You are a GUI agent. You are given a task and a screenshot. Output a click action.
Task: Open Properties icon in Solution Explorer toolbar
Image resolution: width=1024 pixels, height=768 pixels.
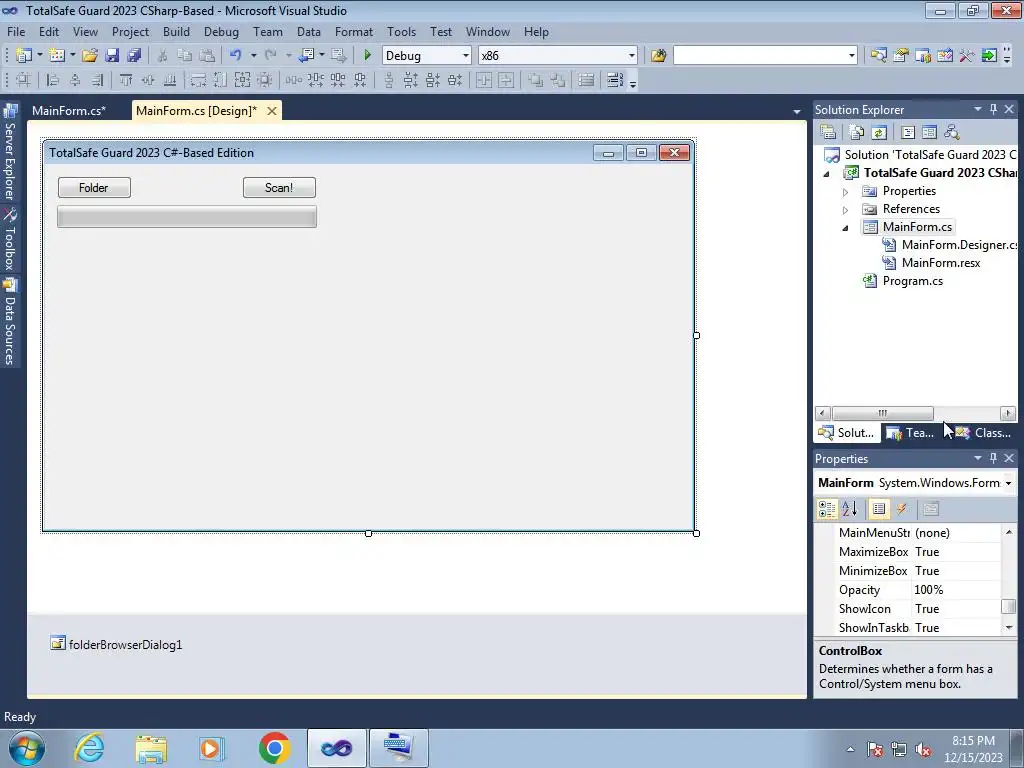[828, 132]
